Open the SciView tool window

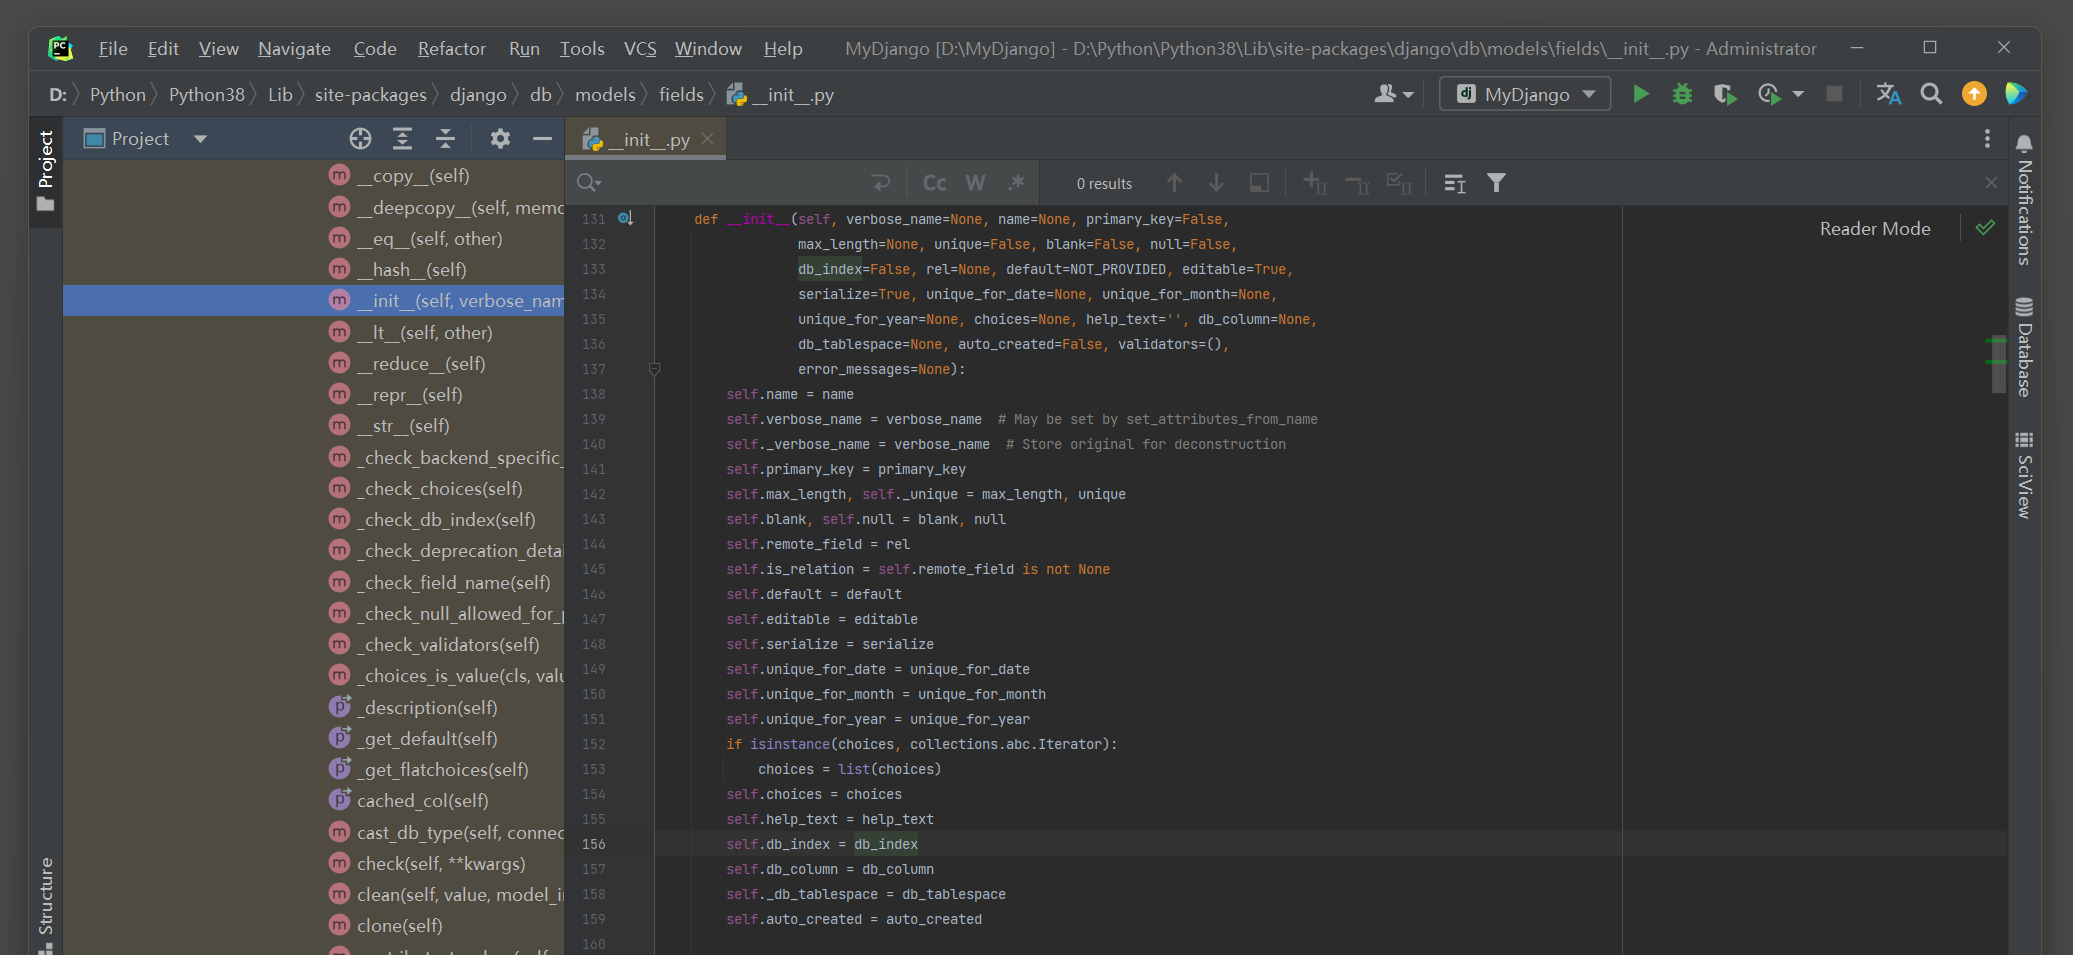pyautogui.click(x=2024, y=475)
